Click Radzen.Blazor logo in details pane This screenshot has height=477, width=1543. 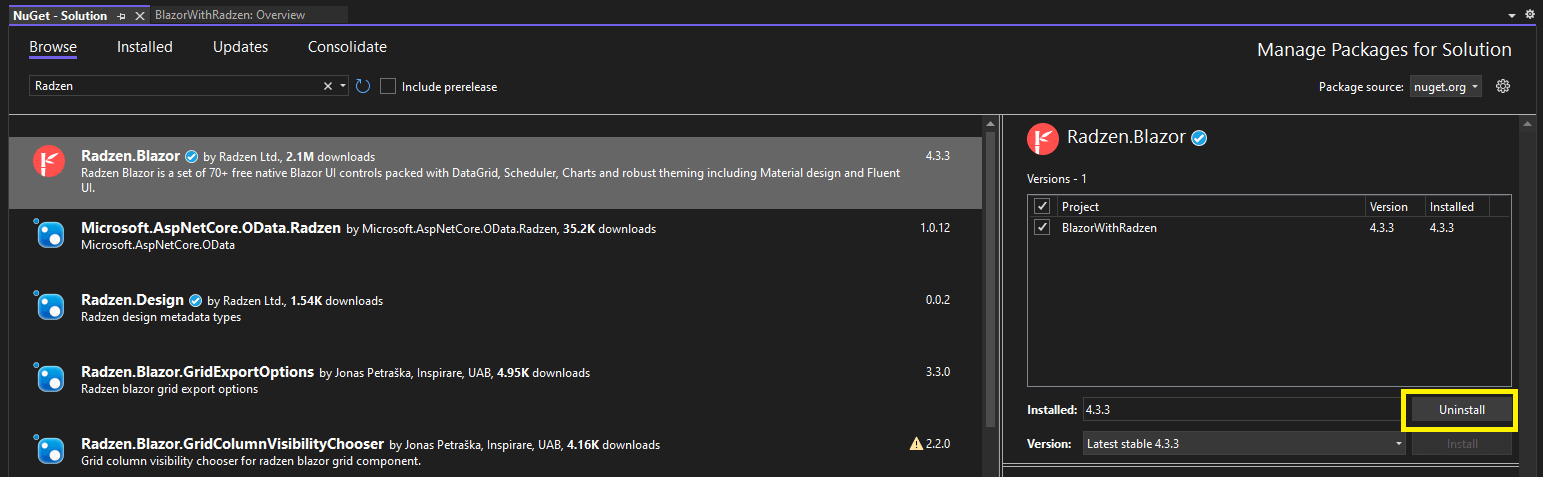point(1043,138)
